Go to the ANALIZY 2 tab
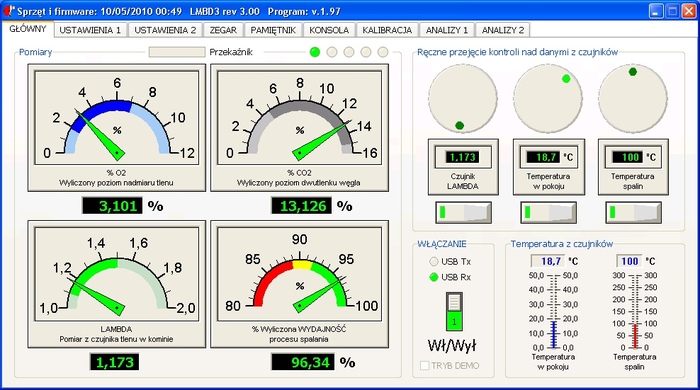Viewport: 700px width, 390px height. pyautogui.click(x=503, y=30)
